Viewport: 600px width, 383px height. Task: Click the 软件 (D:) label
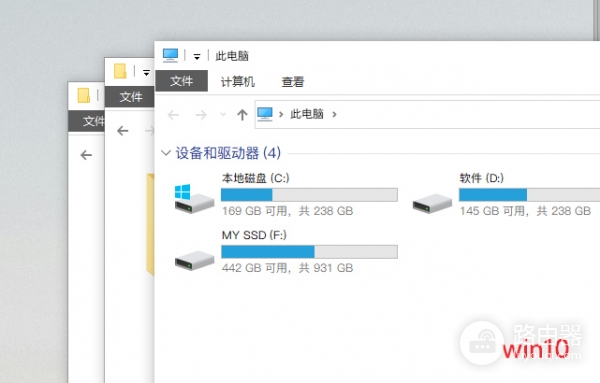[482, 178]
